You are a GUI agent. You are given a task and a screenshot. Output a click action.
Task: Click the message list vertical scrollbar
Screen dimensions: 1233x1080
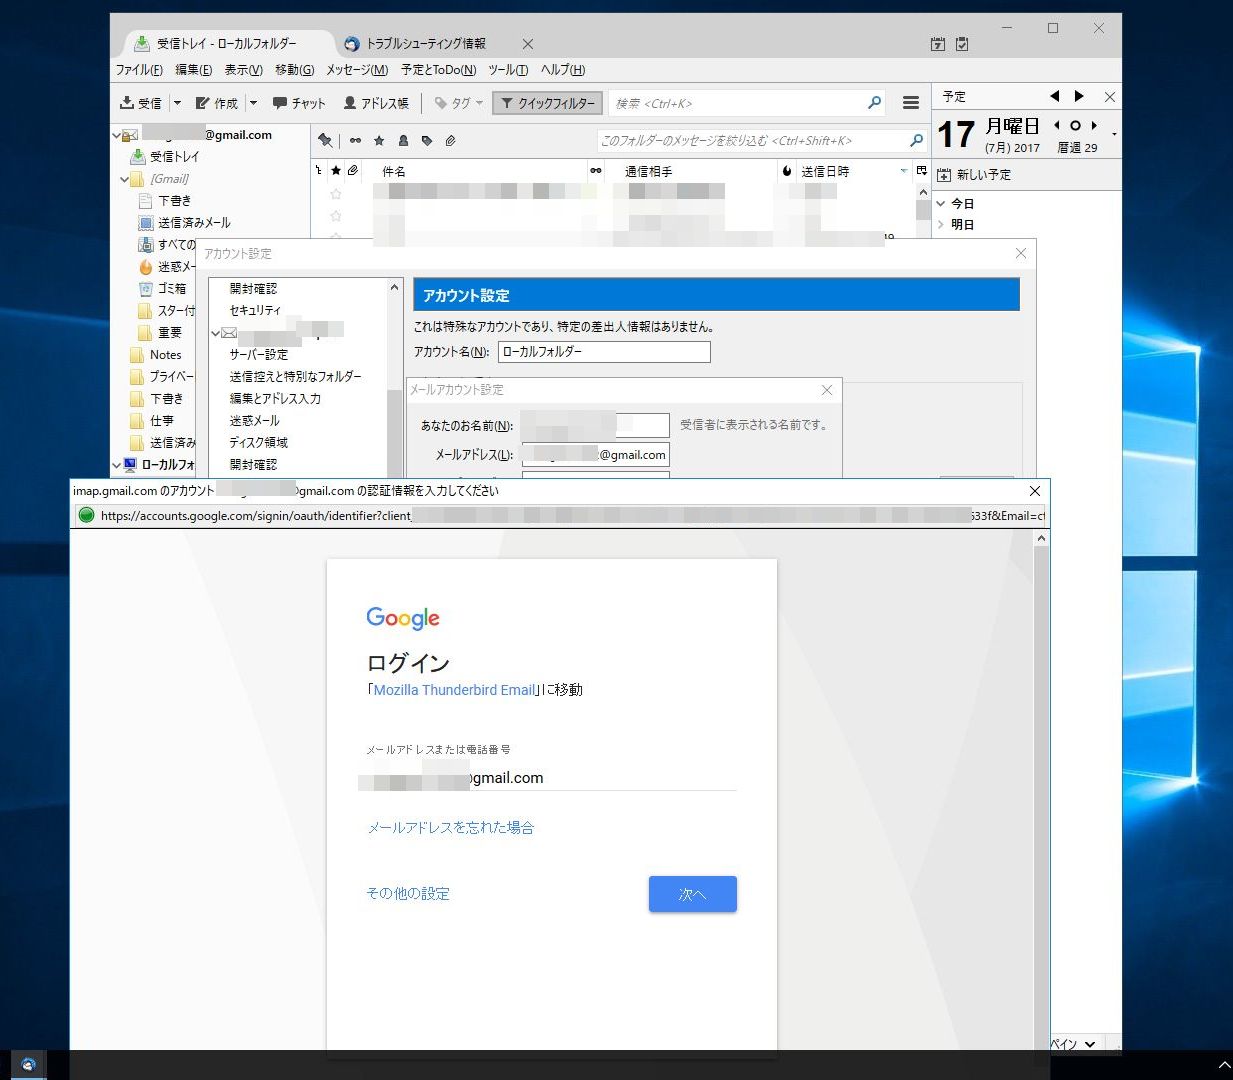pos(923,210)
